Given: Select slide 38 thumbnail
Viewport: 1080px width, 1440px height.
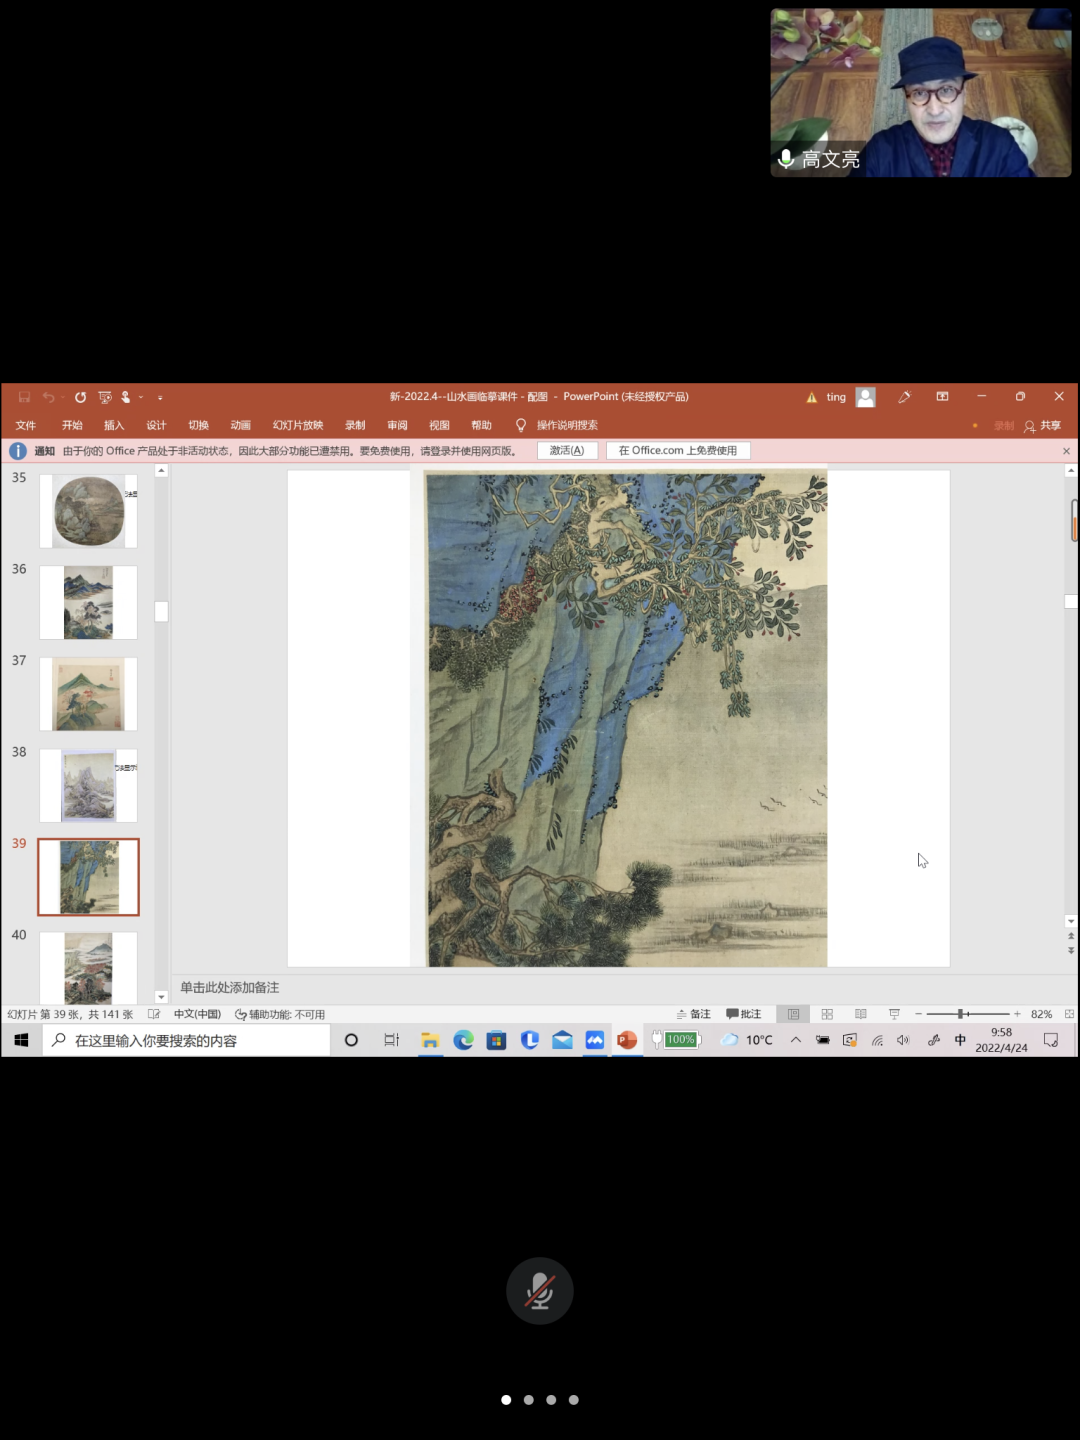Looking at the screenshot, I should 89,785.
